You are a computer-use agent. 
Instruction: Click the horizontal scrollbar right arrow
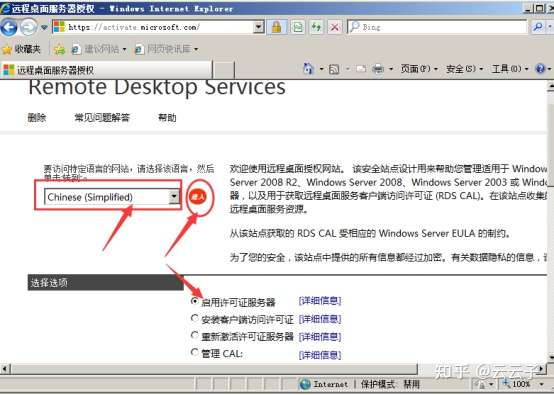[541, 369]
